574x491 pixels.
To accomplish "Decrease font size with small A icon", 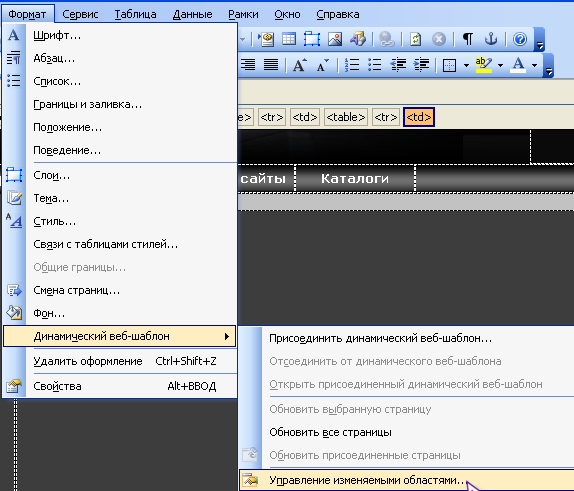I will [322, 65].
